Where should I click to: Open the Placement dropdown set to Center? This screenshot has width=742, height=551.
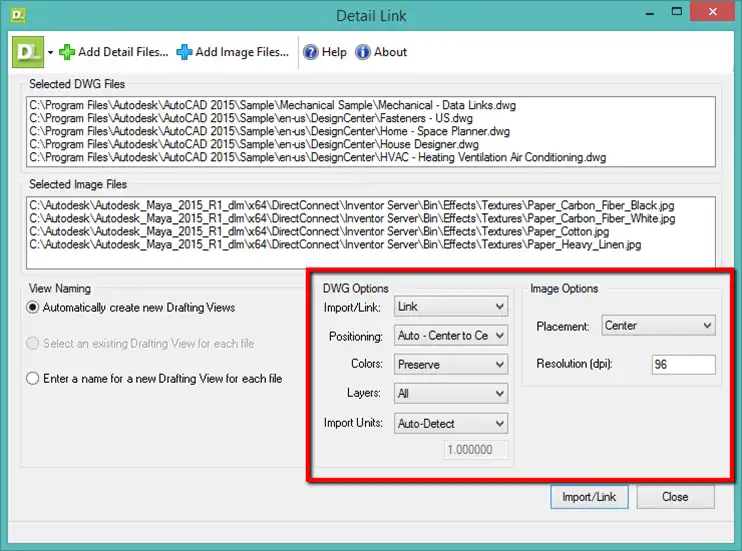[658, 326]
